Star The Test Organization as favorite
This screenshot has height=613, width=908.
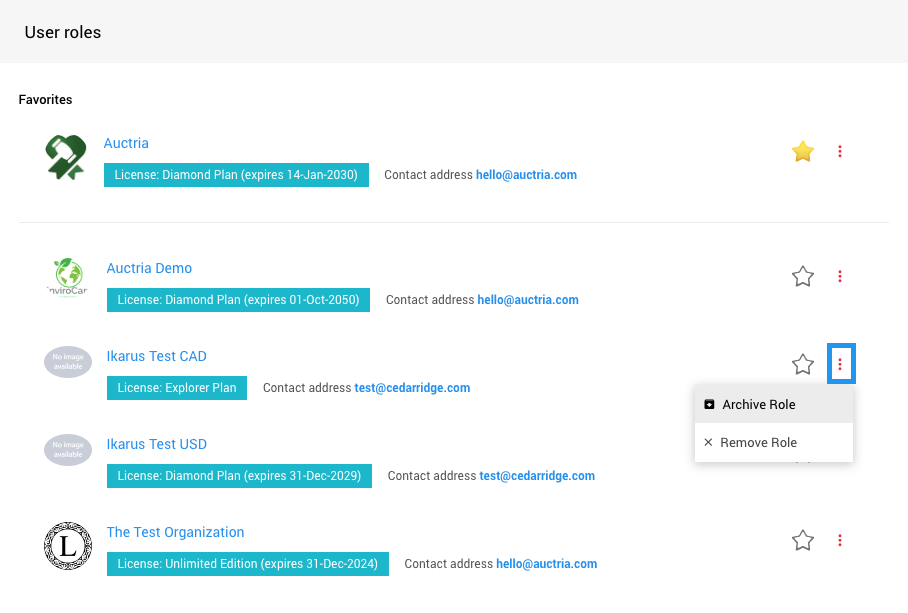pyautogui.click(x=802, y=541)
